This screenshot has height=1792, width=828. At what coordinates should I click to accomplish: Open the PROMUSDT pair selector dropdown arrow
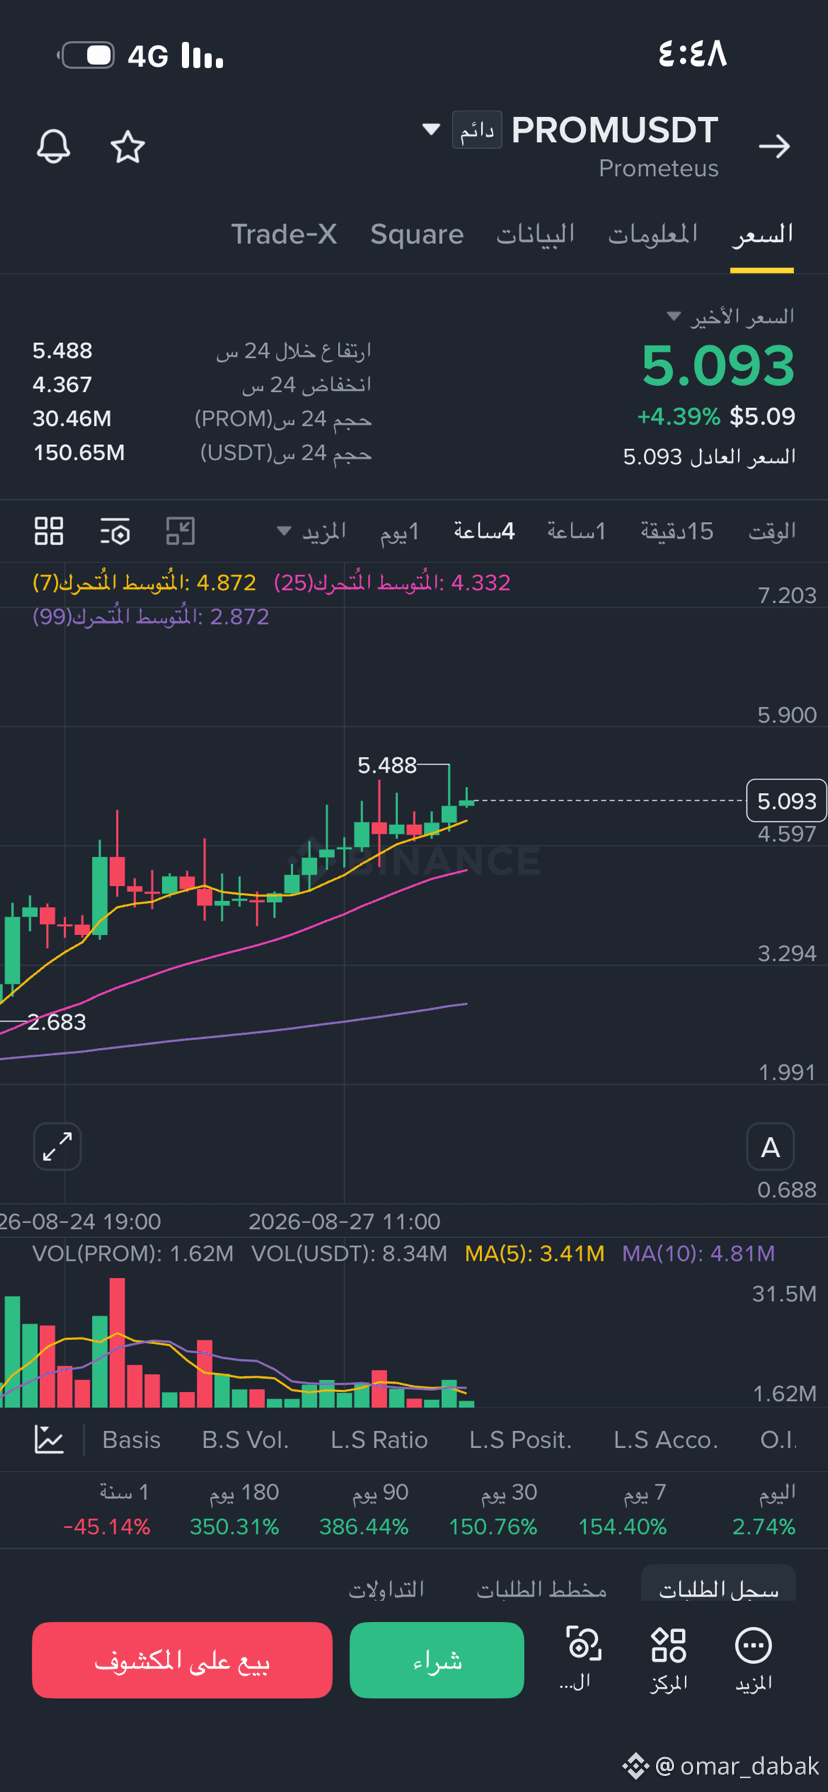pos(431,130)
